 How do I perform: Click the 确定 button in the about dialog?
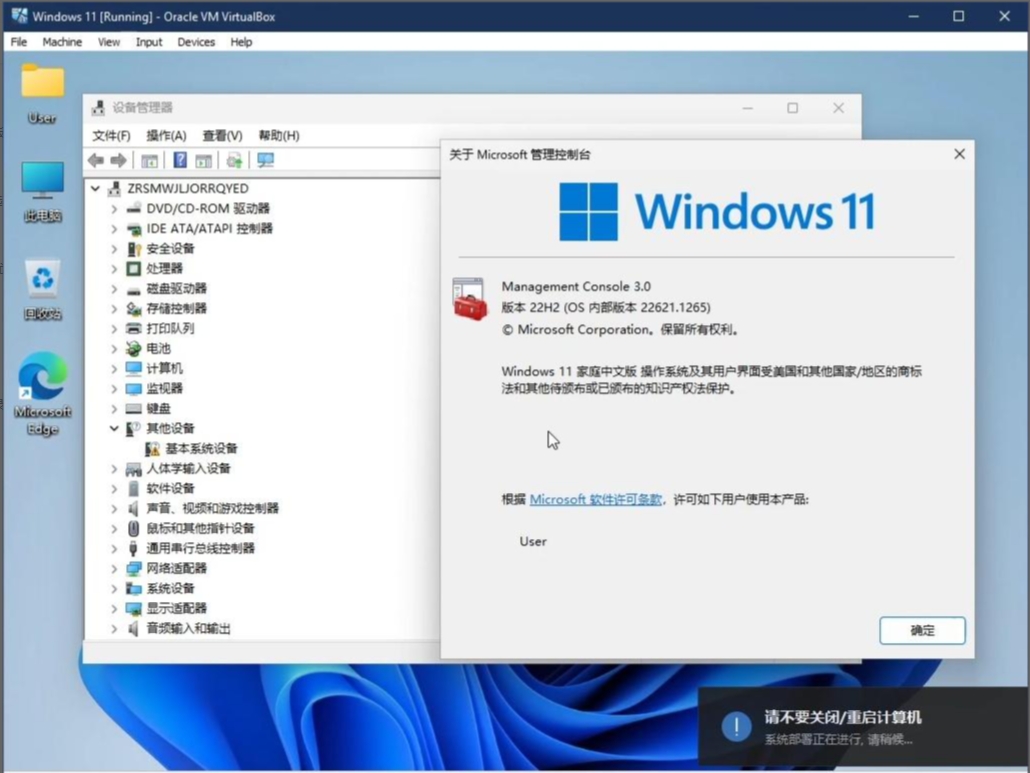(x=921, y=630)
